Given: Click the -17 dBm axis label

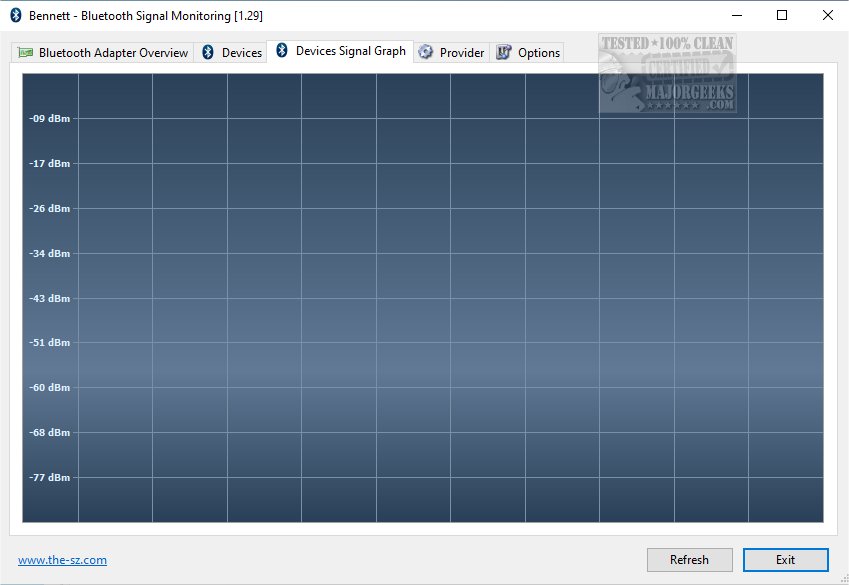Looking at the screenshot, I should 50,164.
